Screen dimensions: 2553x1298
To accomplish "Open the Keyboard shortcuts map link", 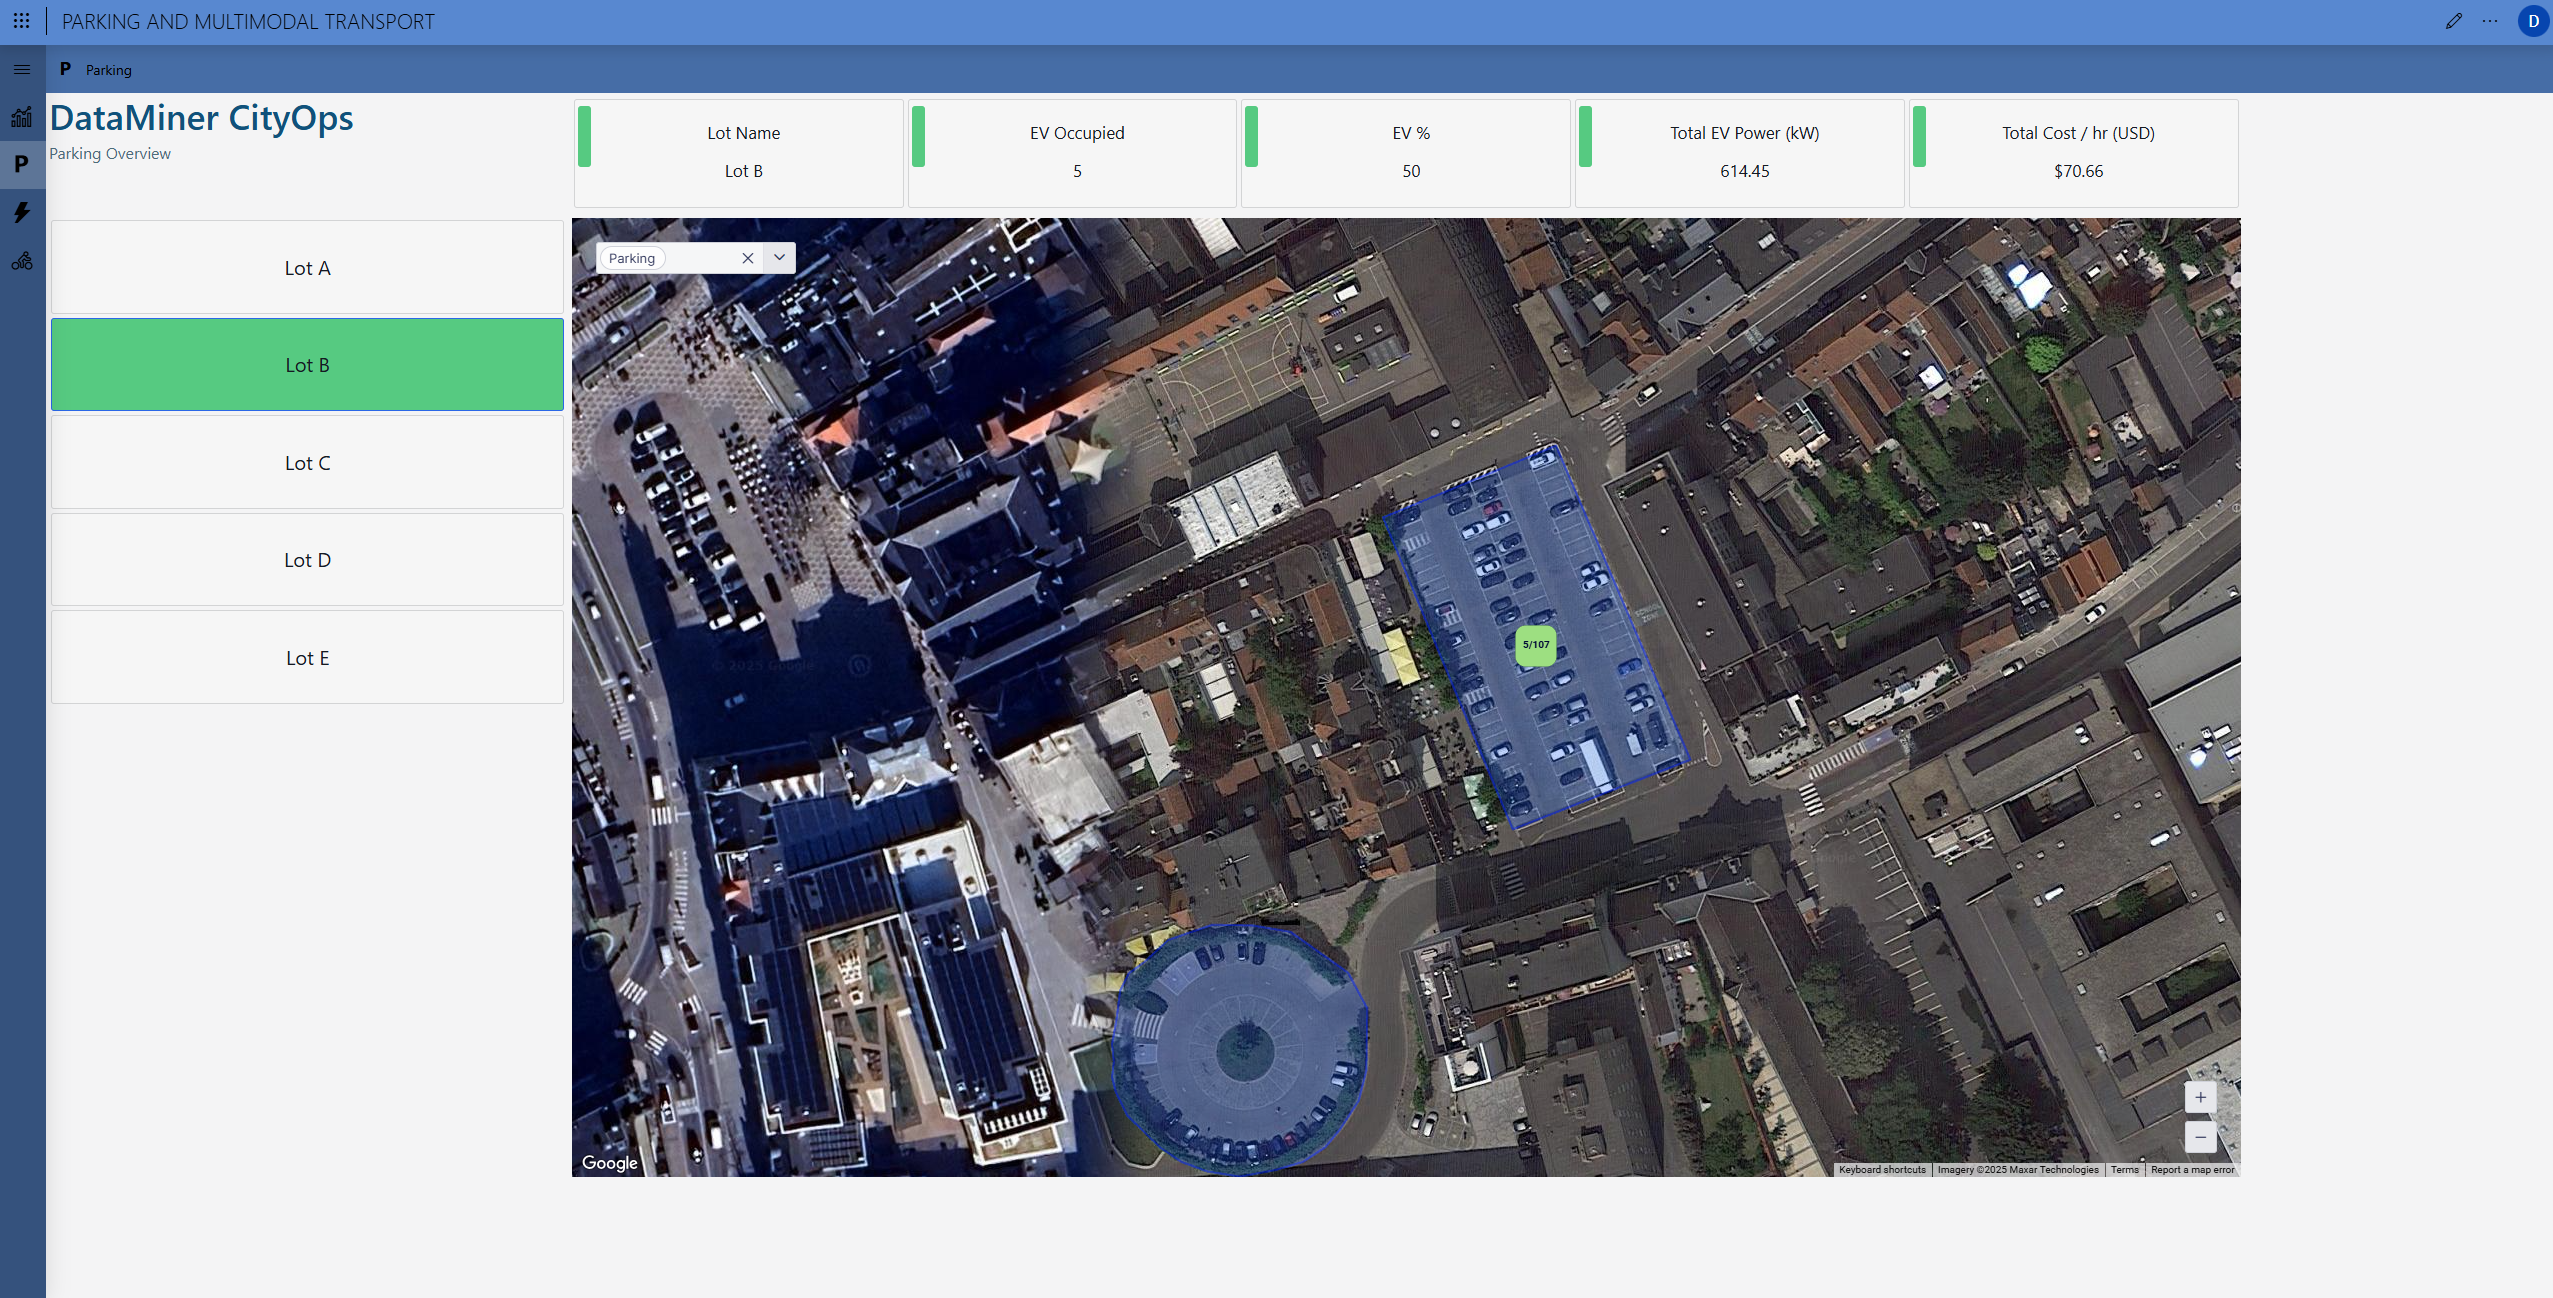I will click(1881, 1170).
